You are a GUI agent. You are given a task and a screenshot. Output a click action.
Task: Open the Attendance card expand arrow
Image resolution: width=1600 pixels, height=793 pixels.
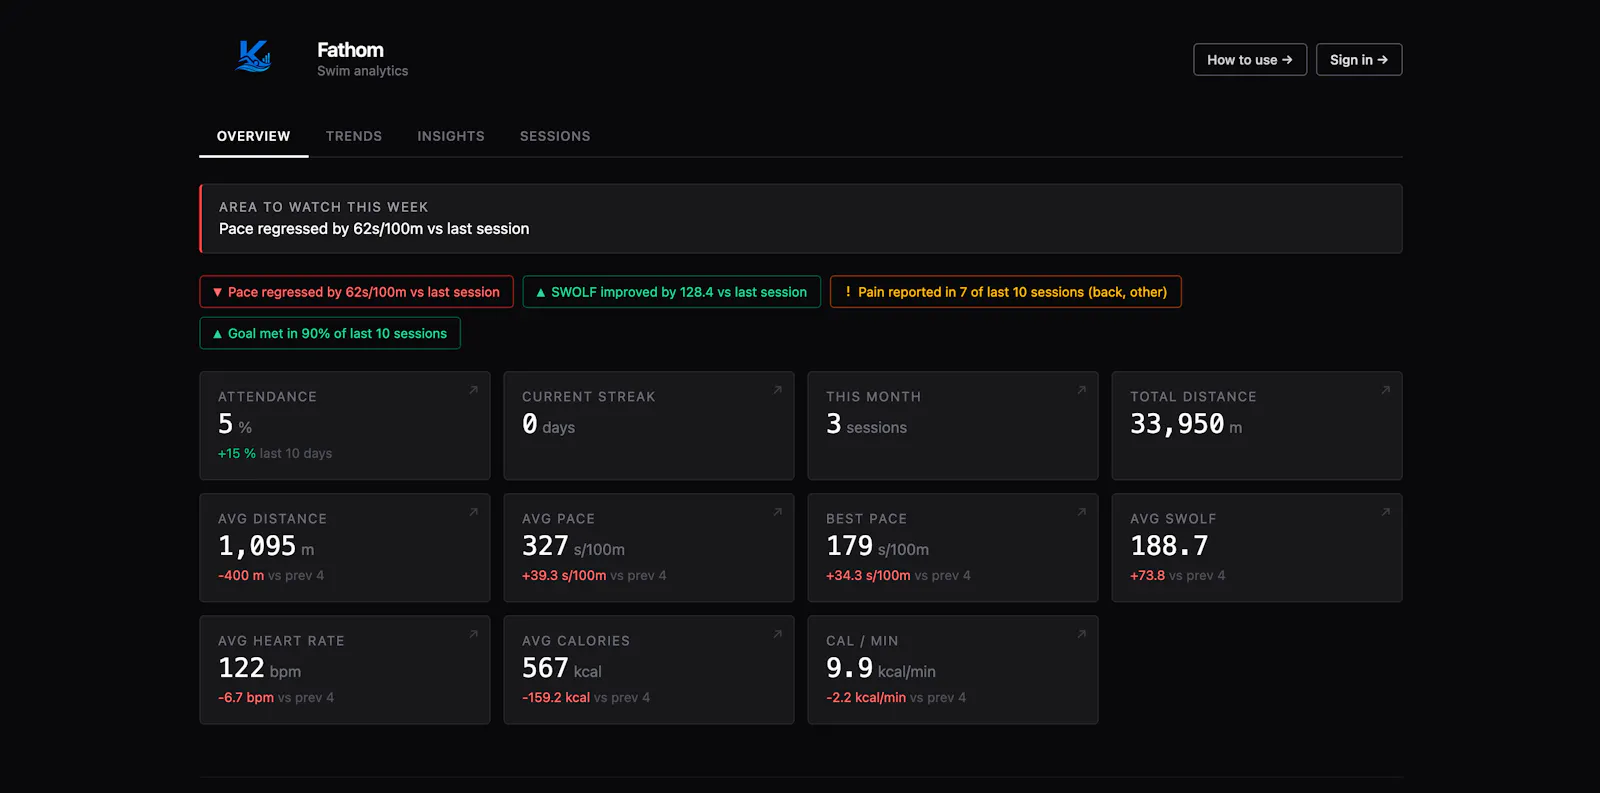pos(473,390)
